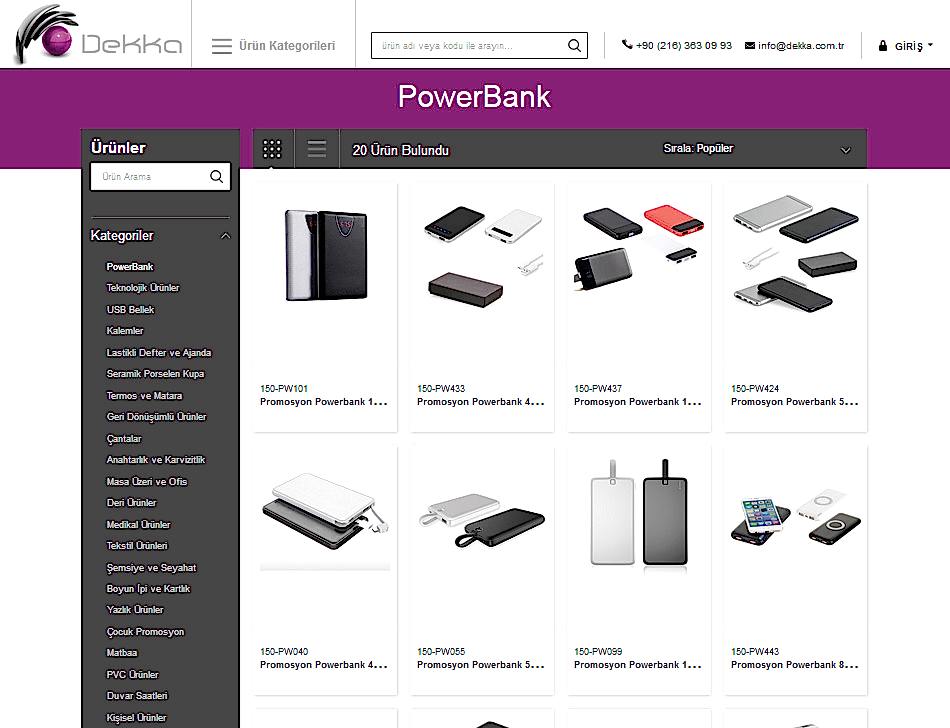Open product 150-PW101 thumbnail

(325, 254)
